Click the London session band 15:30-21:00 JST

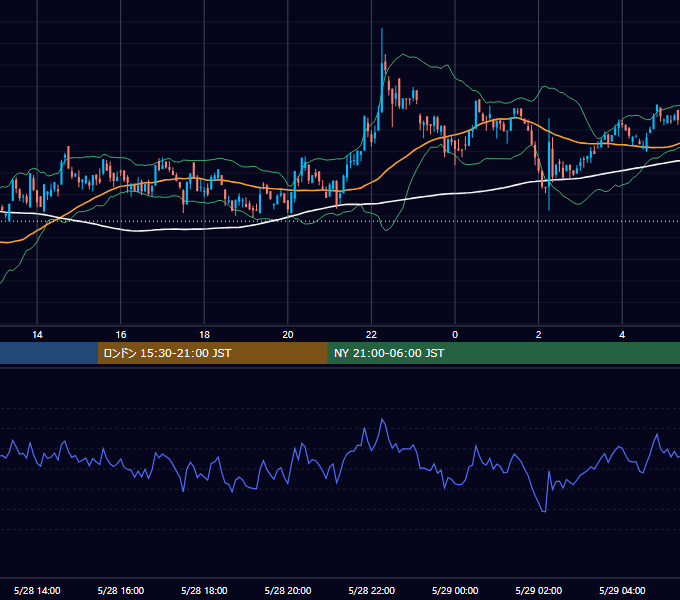tap(212, 353)
